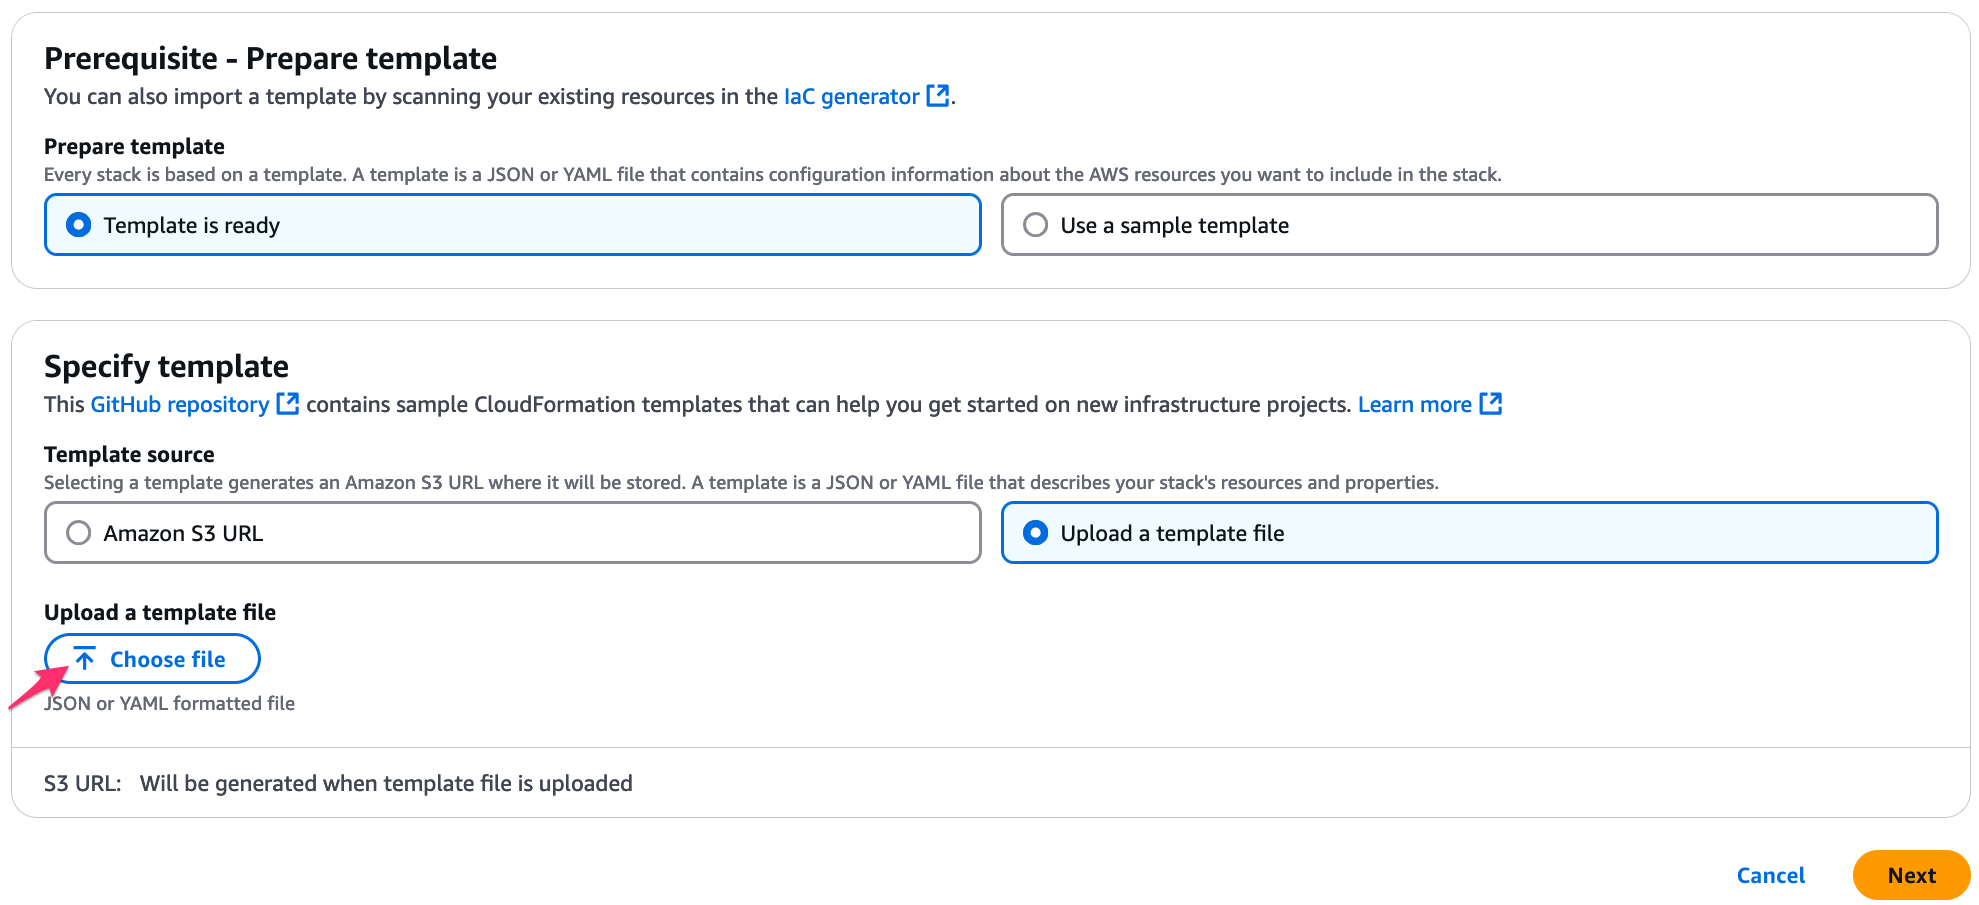Open the IaC generator external link icon
This screenshot has width=1979, height=905.
[x=938, y=95]
